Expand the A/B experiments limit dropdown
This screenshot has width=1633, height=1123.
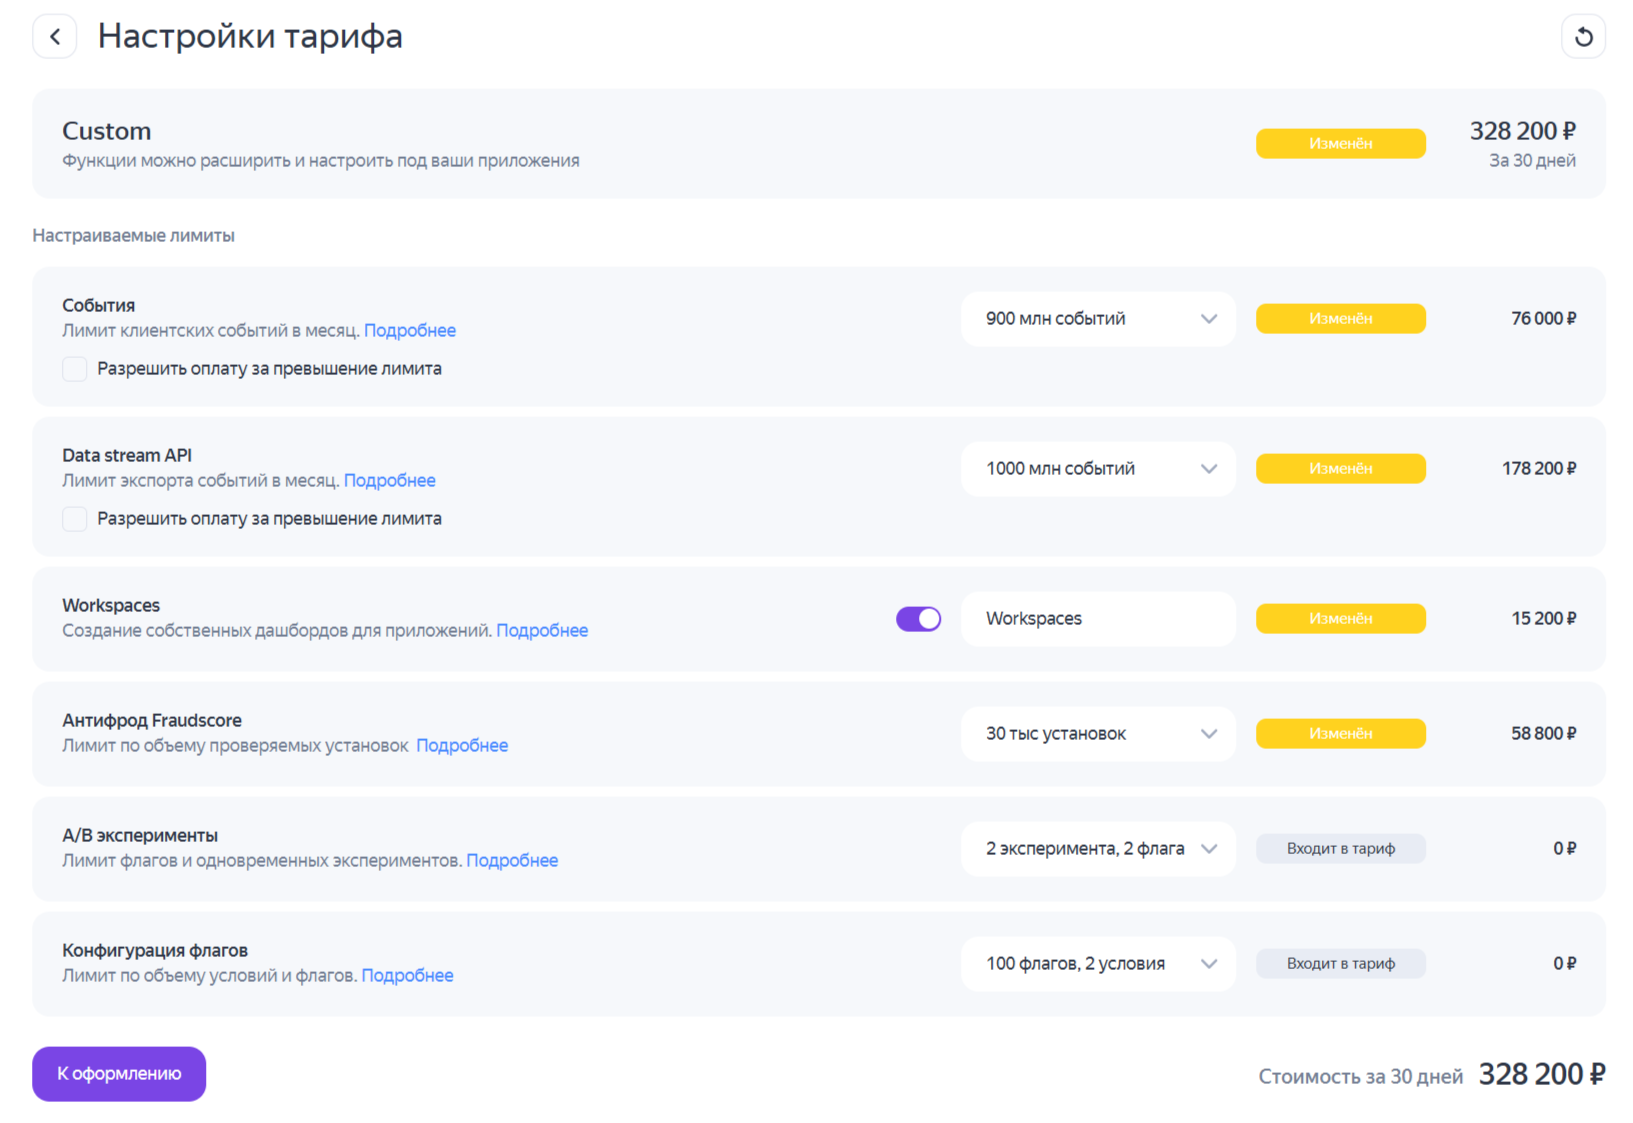pyautogui.click(x=1098, y=849)
